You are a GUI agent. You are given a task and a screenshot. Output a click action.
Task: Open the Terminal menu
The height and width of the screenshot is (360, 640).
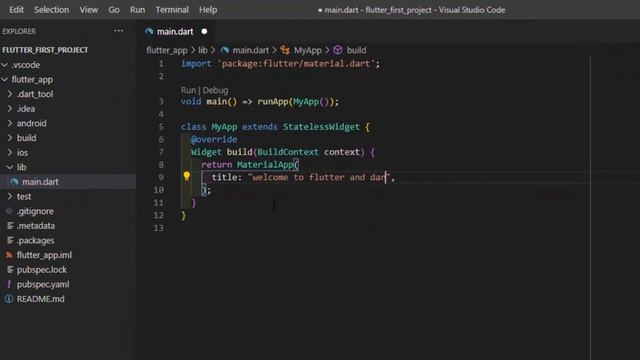click(x=172, y=10)
